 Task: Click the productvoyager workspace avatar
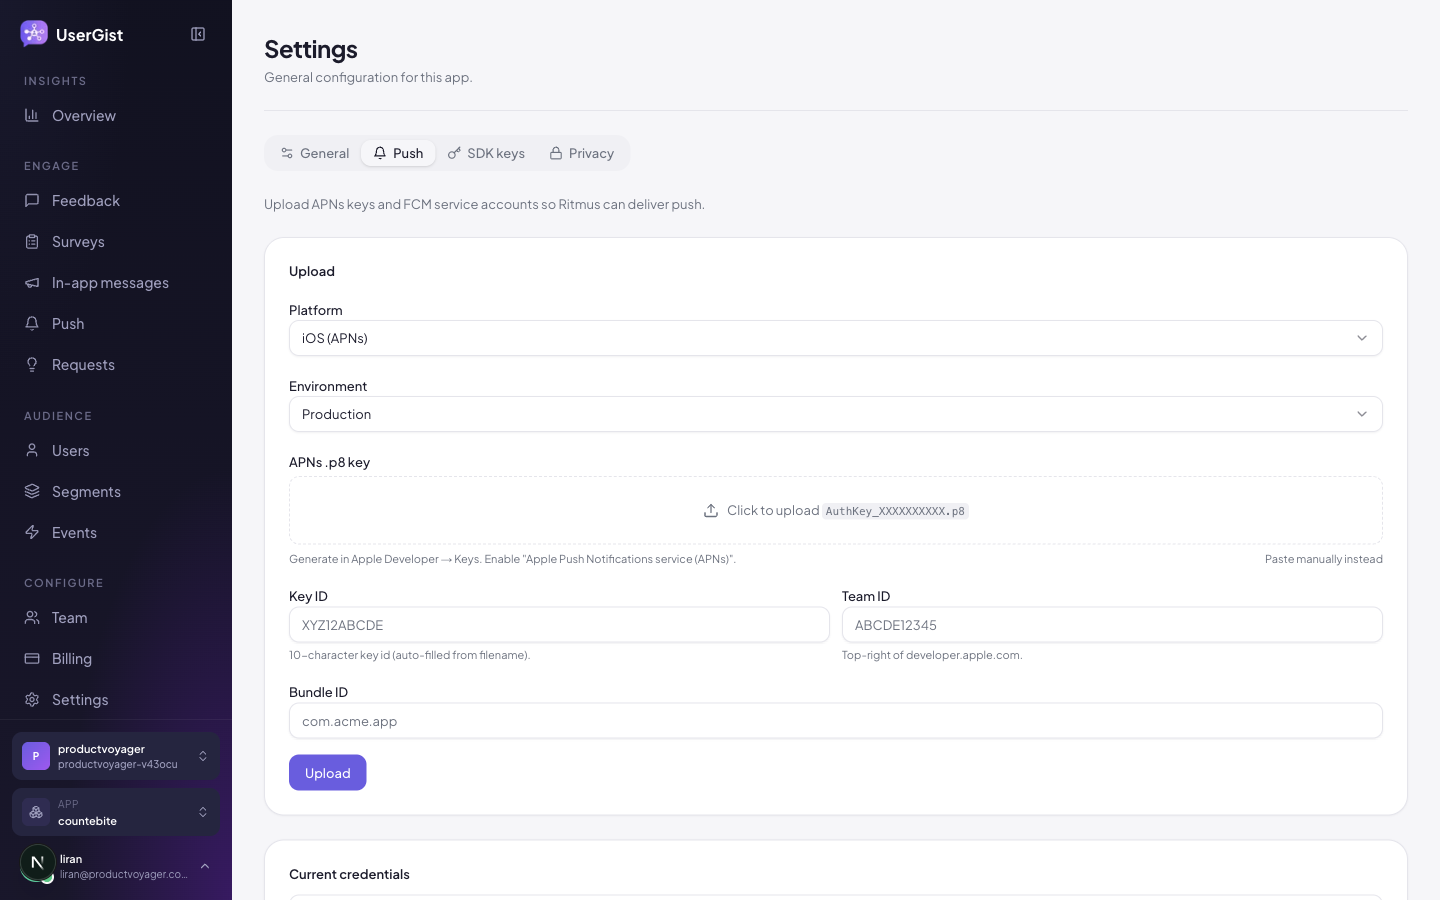point(36,756)
